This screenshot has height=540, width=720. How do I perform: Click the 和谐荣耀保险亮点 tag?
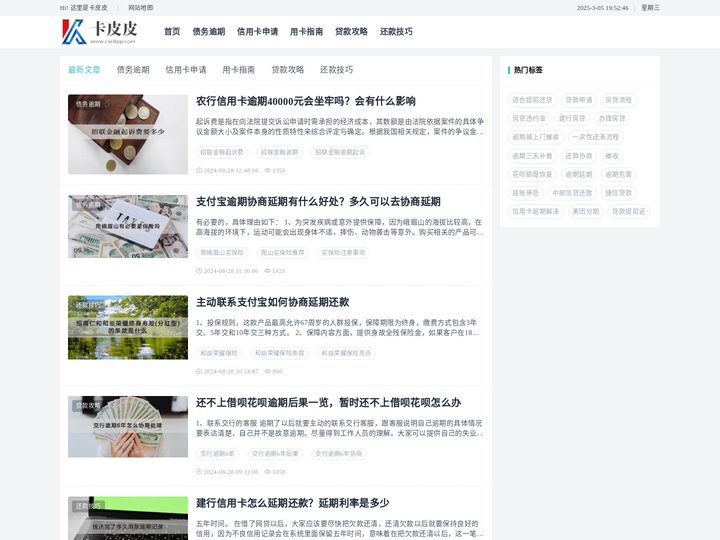[347, 353]
